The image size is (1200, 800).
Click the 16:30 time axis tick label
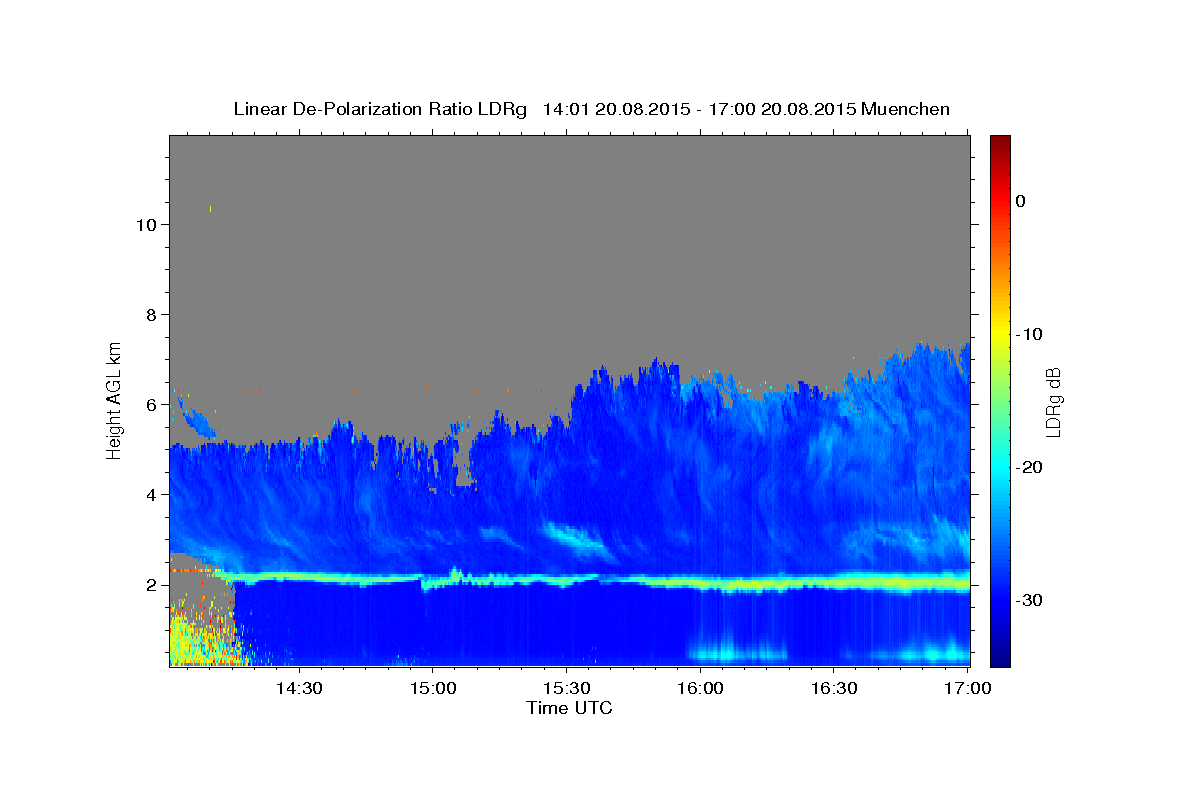(x=834, y=689)
